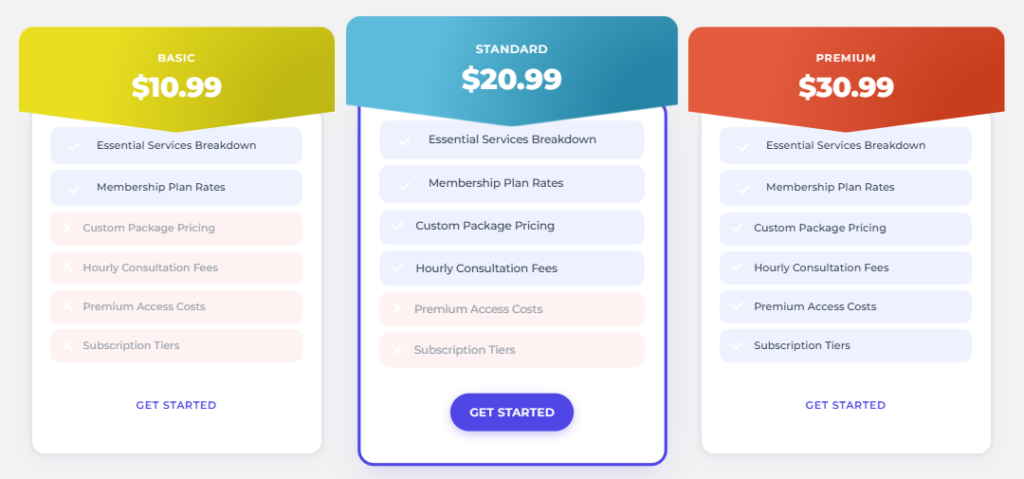This screenshot has height=479, width=1024.
Task: Open Get Started link under Premium plan
Action: (x=846, y=405)
